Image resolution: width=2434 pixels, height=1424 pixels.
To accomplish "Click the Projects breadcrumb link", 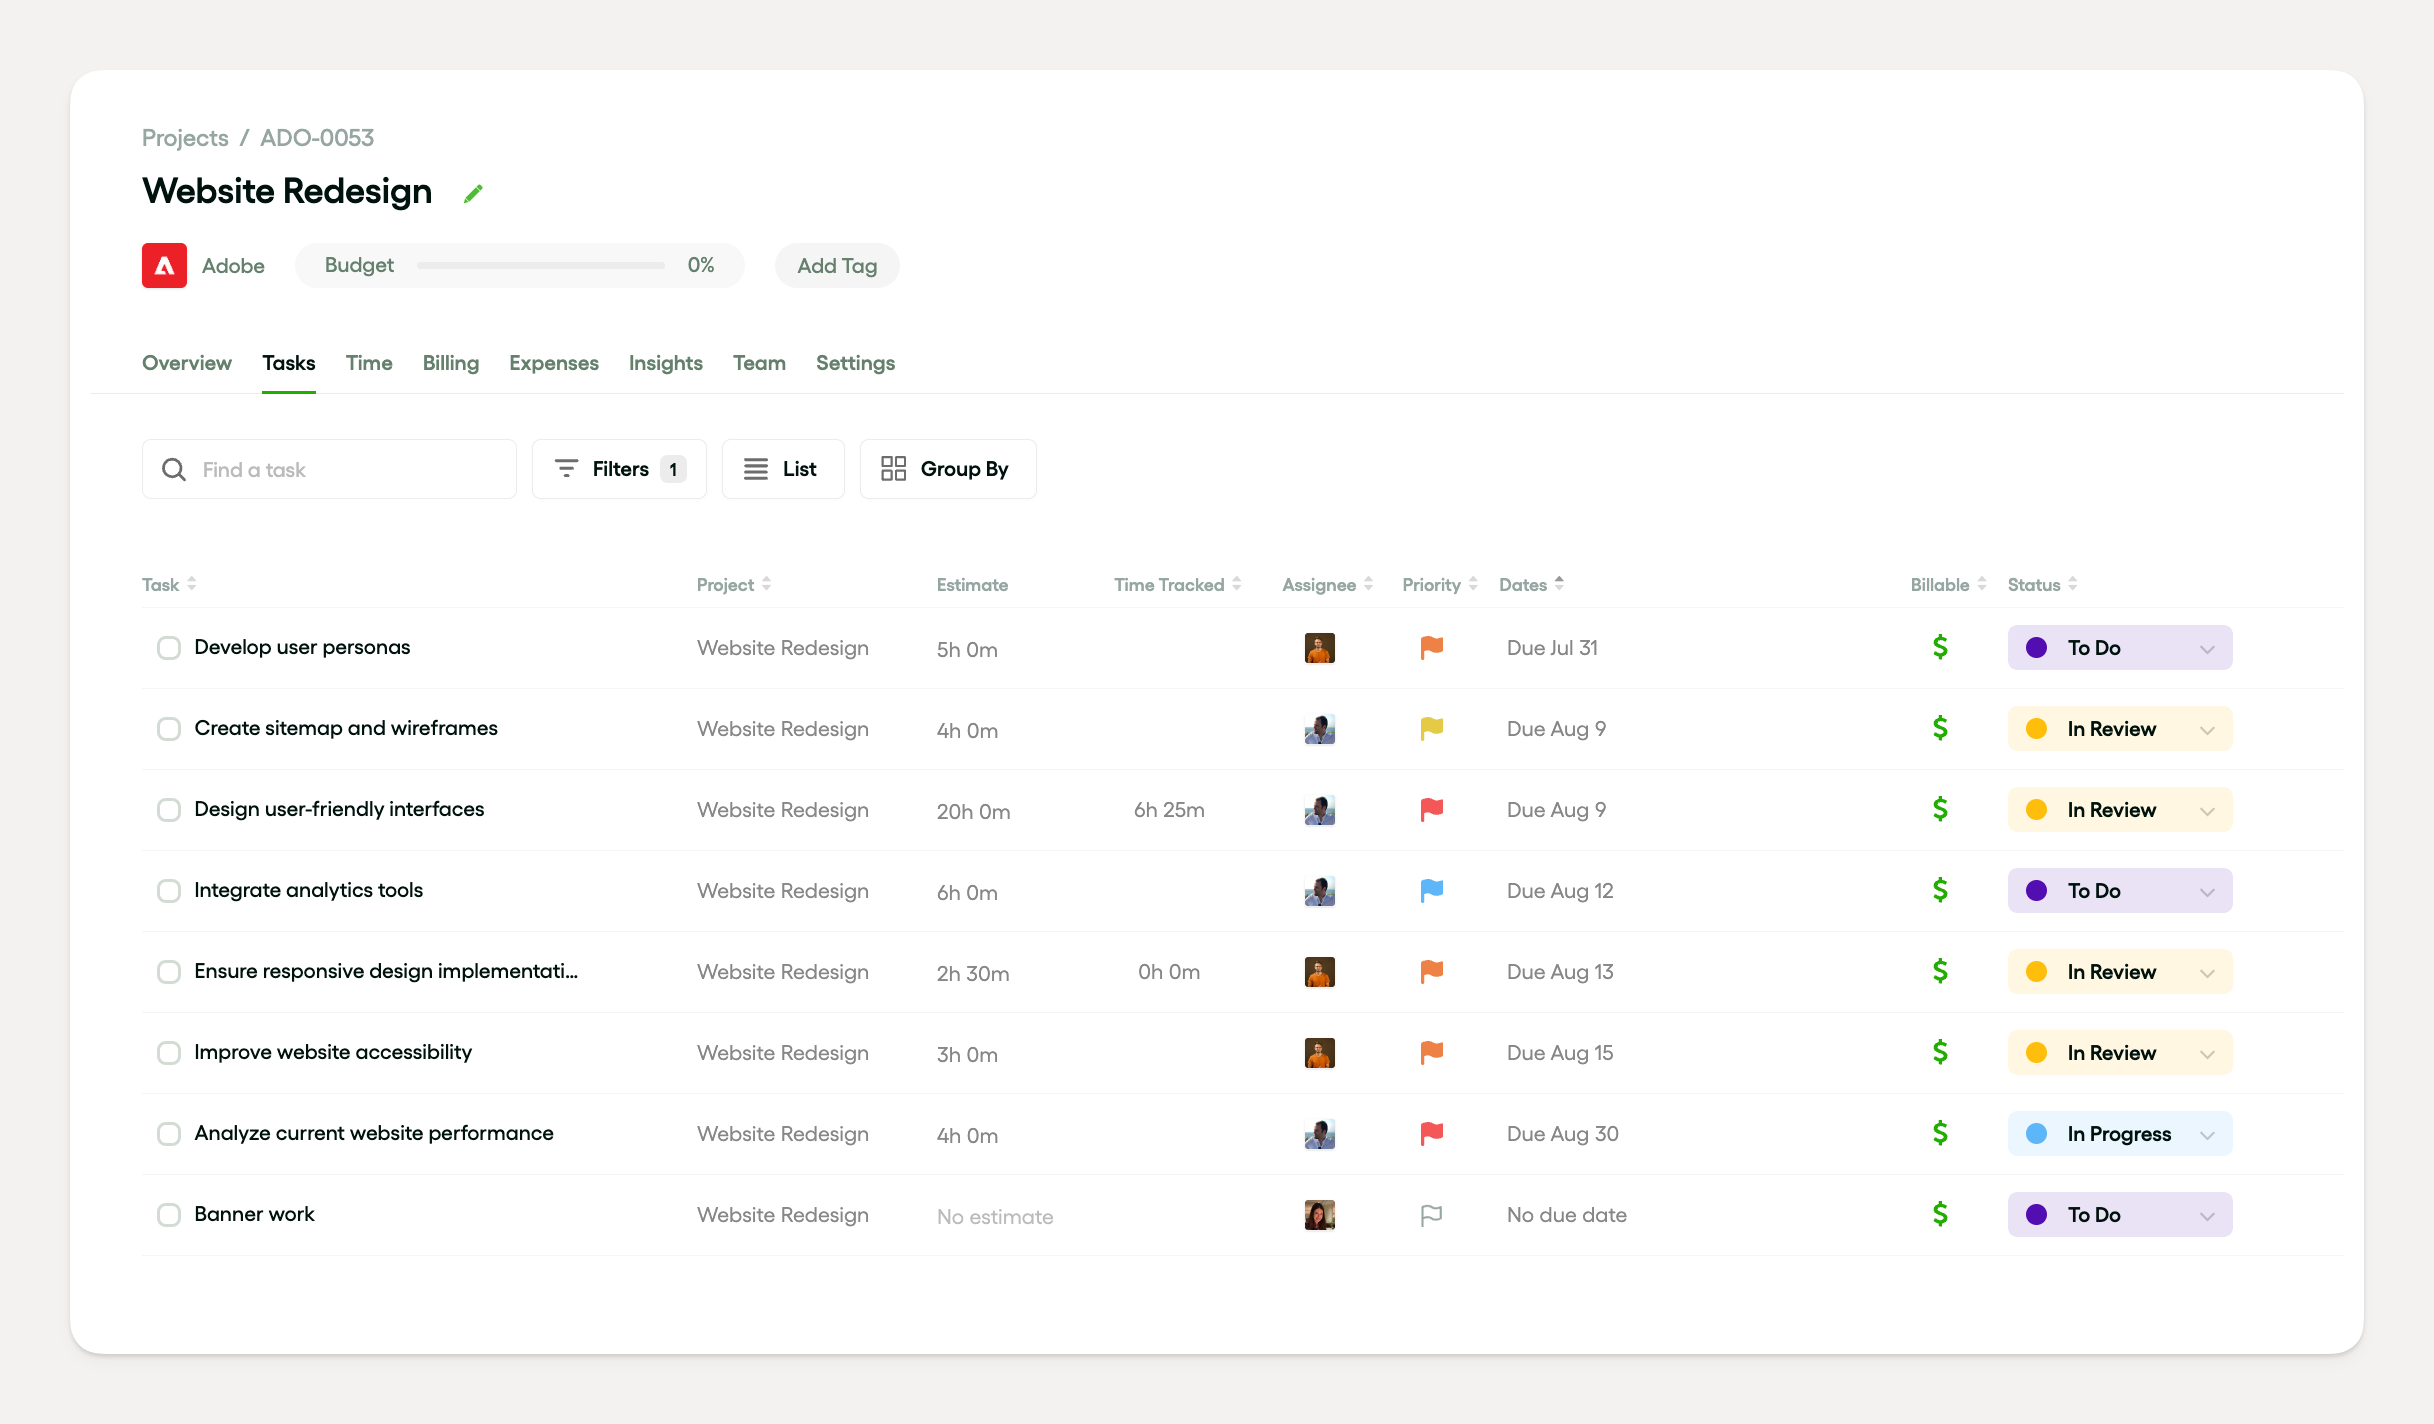I will [x=185, y=138].
